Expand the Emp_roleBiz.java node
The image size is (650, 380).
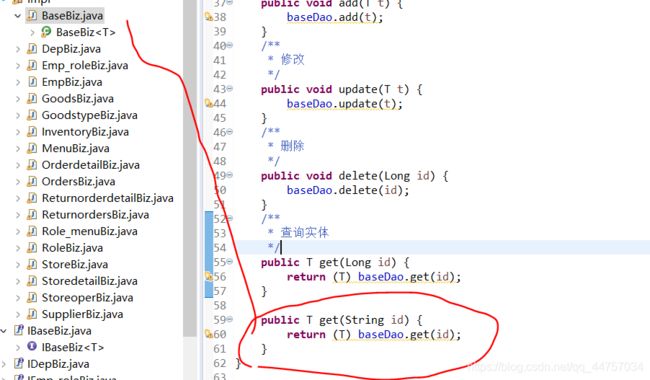(17, 65)
